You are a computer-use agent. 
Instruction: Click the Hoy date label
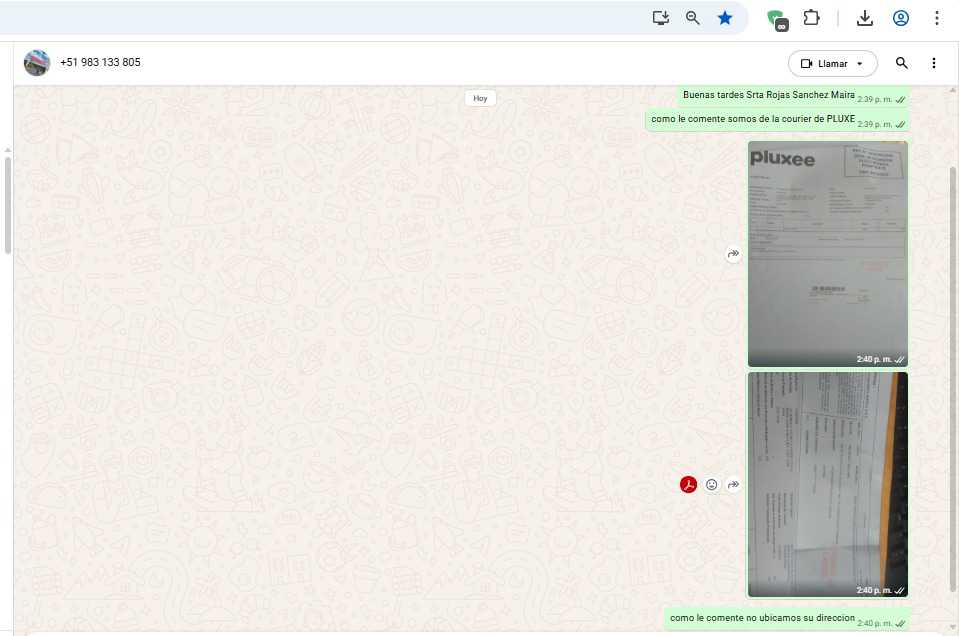480,98
